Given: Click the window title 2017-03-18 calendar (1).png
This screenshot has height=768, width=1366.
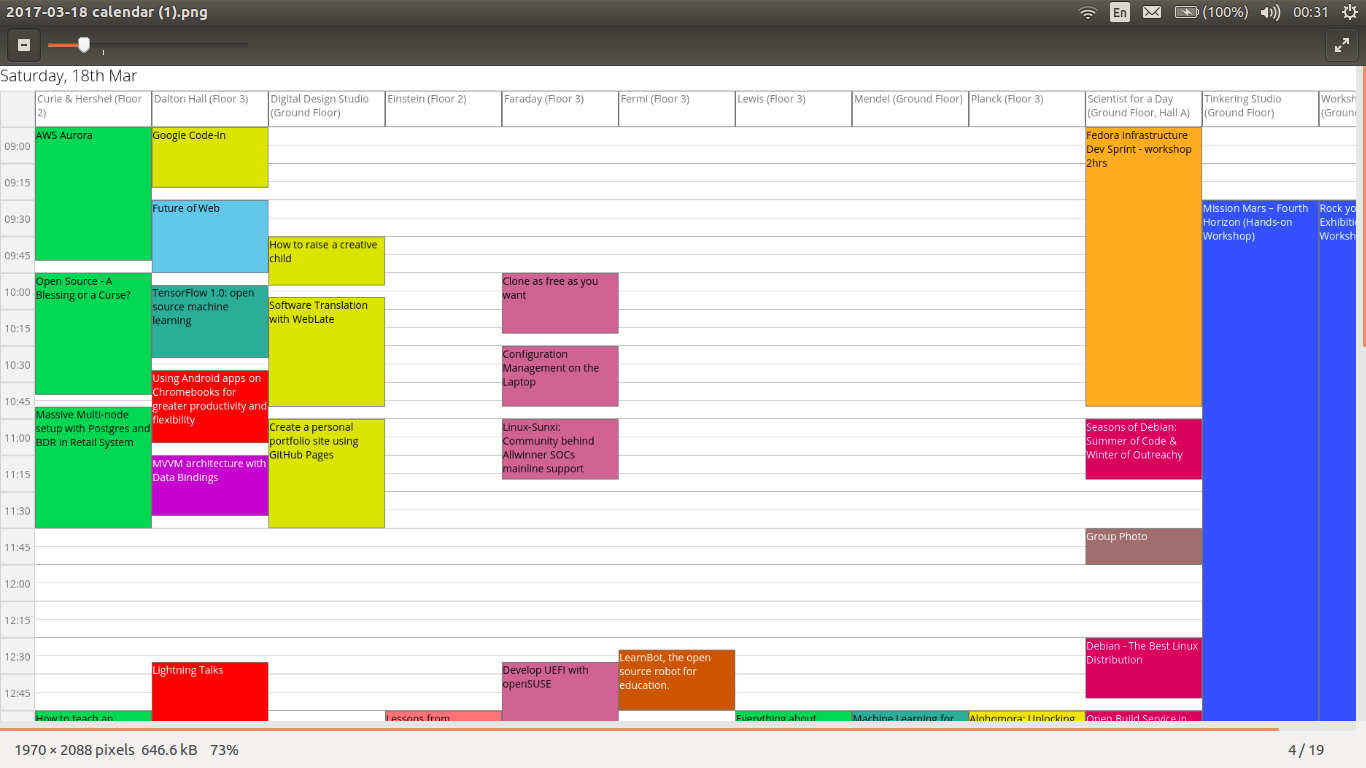Looking at the screenshot, I should click(107, 12).
